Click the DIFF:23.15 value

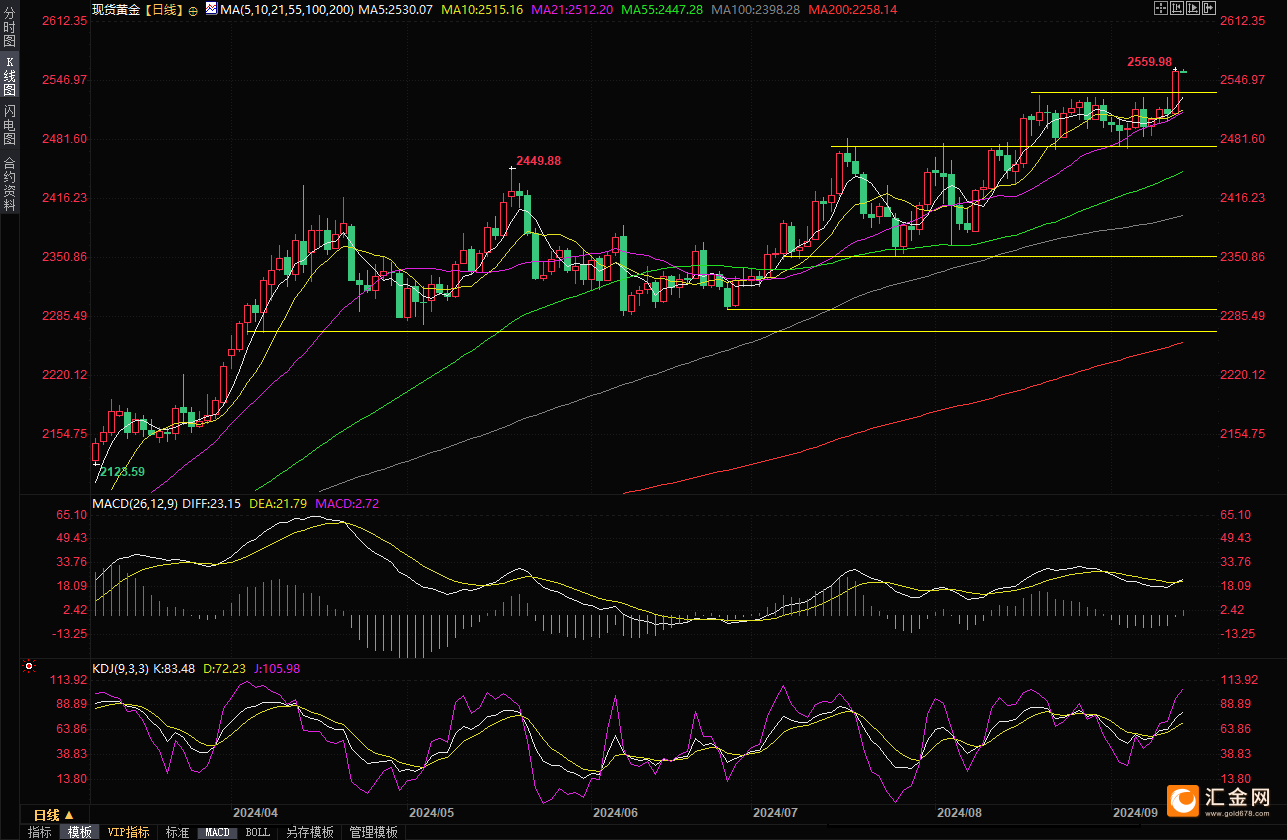pyautogui.click(x=212, y=503)
